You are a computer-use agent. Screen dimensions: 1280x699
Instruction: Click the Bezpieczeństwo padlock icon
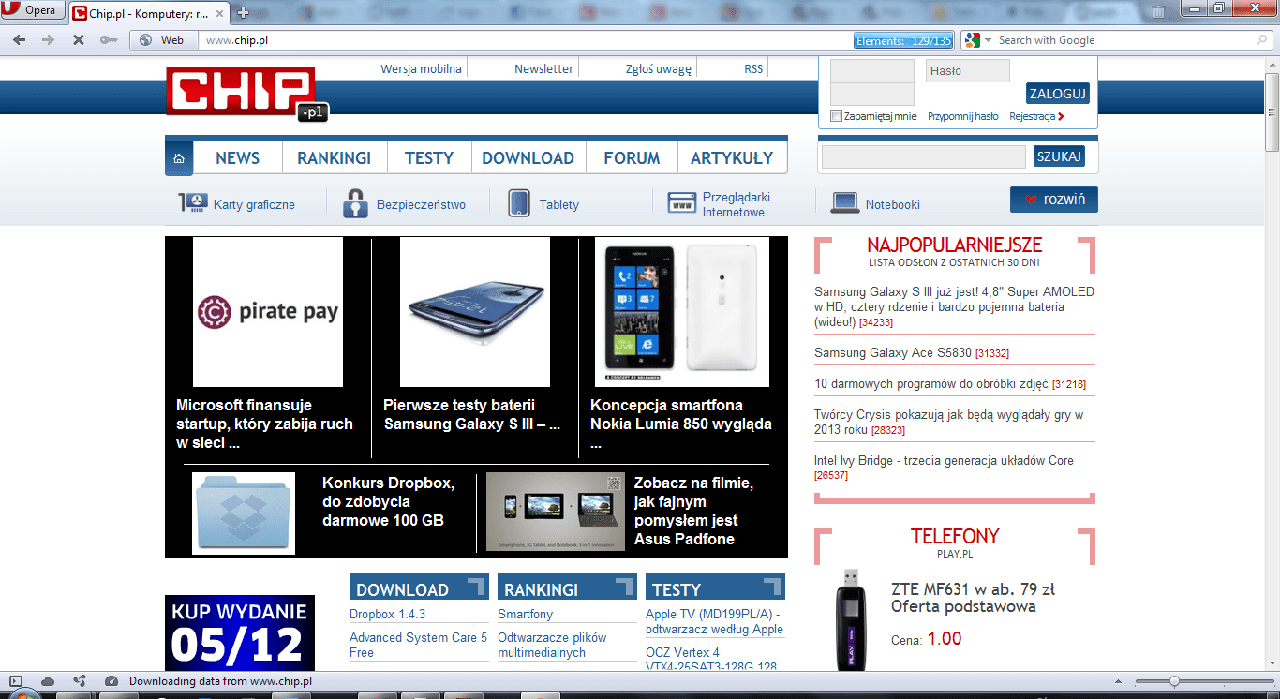tap(356, 203)
